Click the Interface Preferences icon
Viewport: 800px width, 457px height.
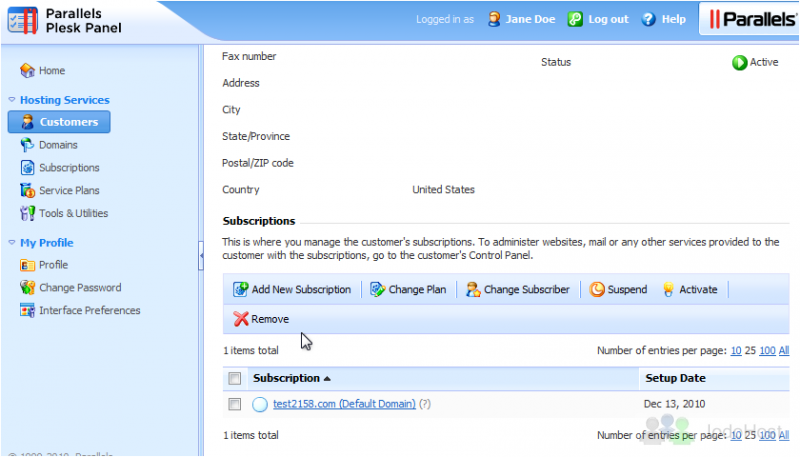click(x=27, y=310)
